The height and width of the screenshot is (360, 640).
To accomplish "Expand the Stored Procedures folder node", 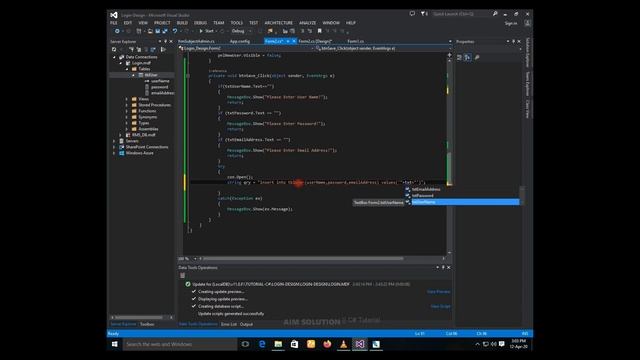I will 127,105.
